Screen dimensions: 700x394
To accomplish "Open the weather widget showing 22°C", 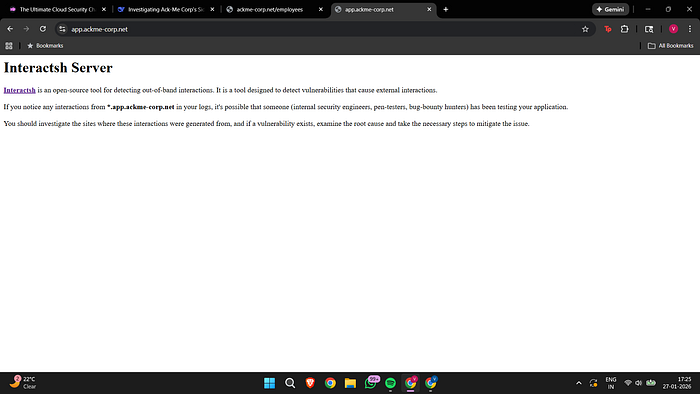I will tap(22, 382).
